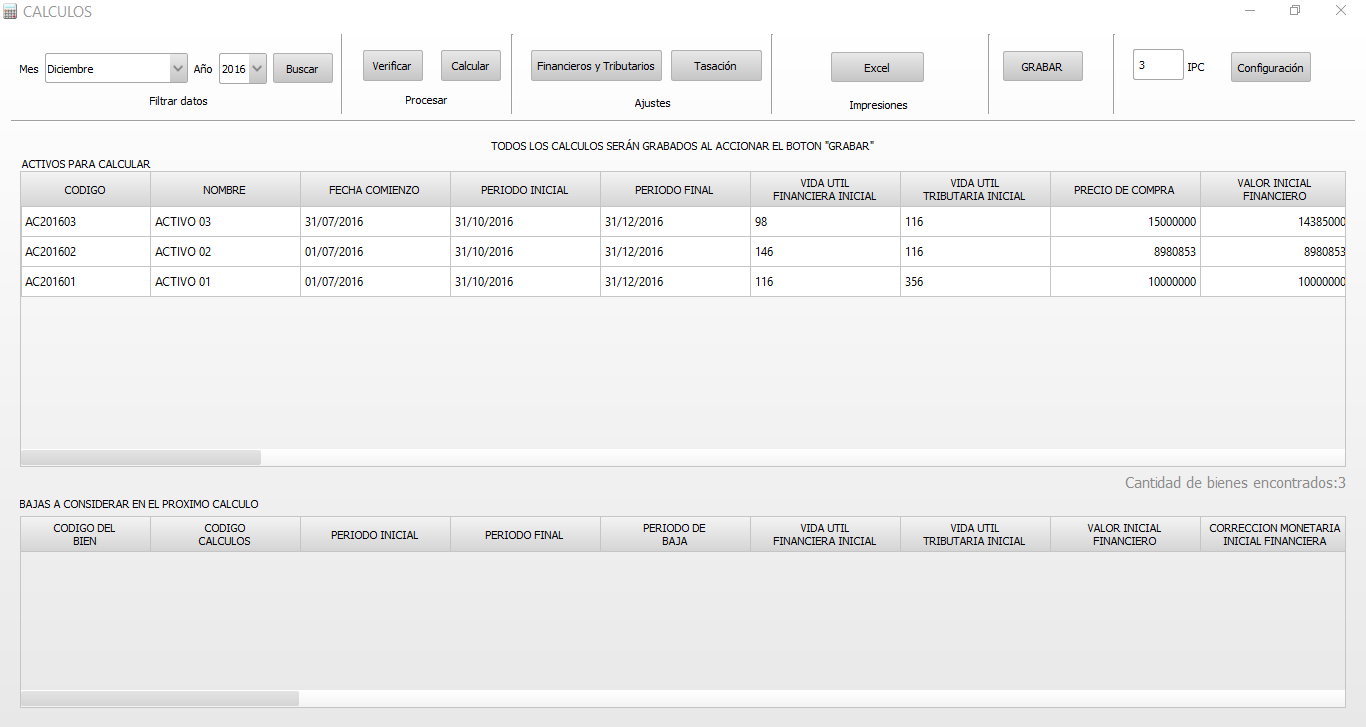Export using the Excel button
1366x727 pixels.
(877, 68)
